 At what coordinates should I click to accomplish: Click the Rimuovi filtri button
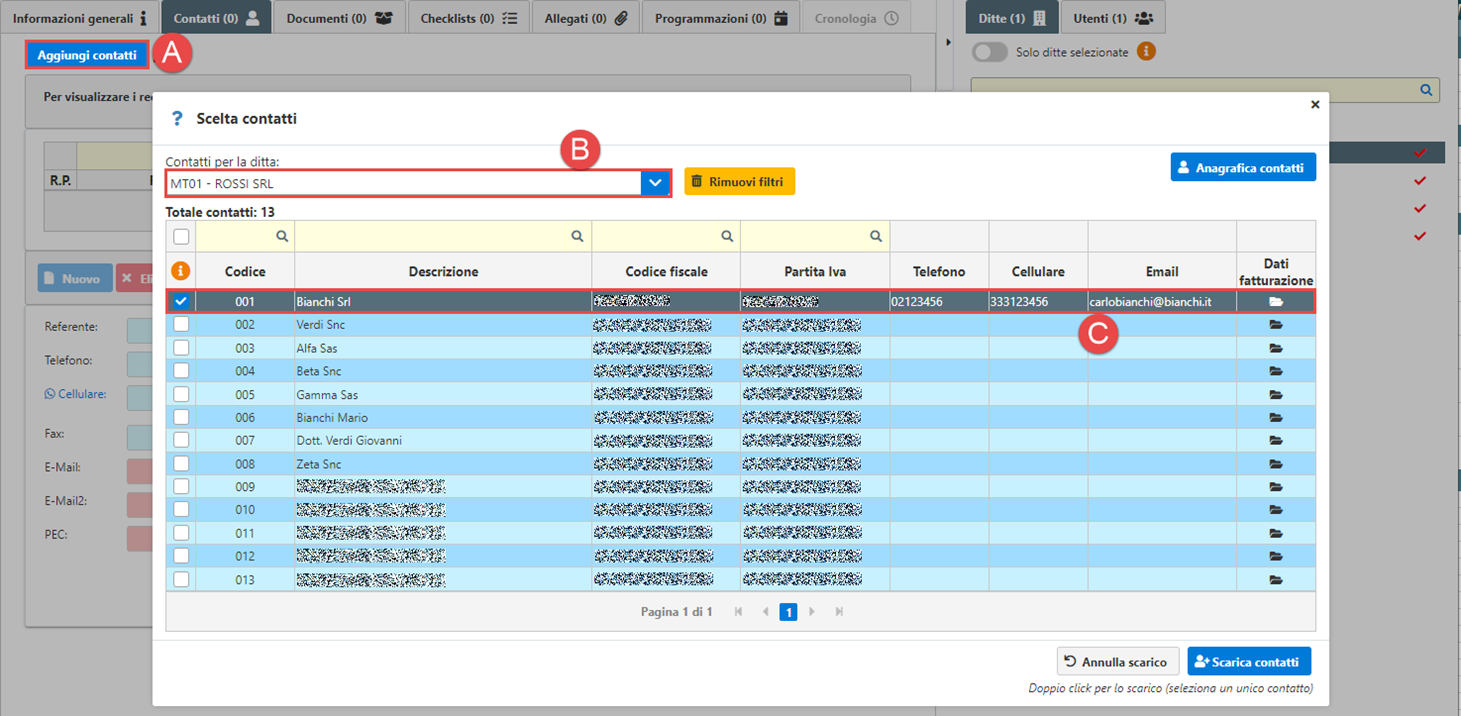(x=740, y=181)
